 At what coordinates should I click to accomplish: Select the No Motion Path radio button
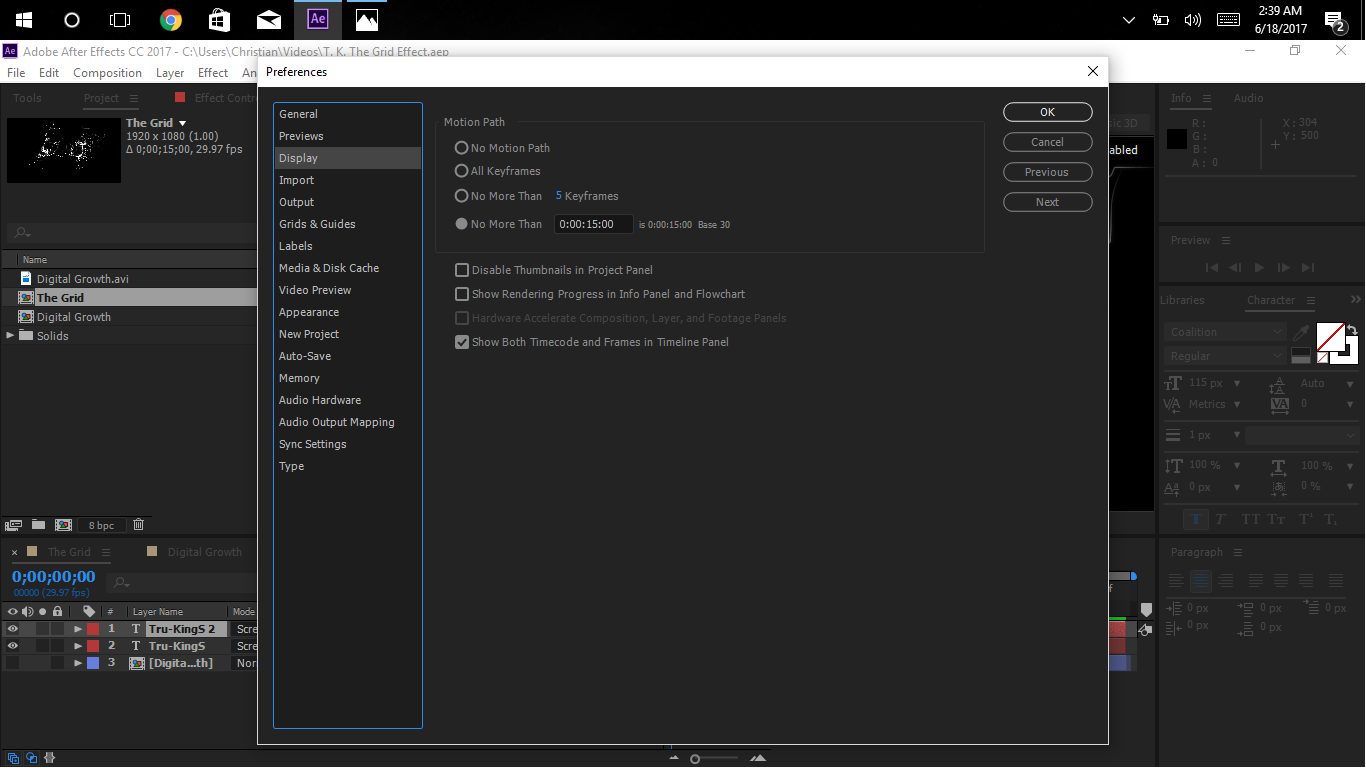click(461, 147)
